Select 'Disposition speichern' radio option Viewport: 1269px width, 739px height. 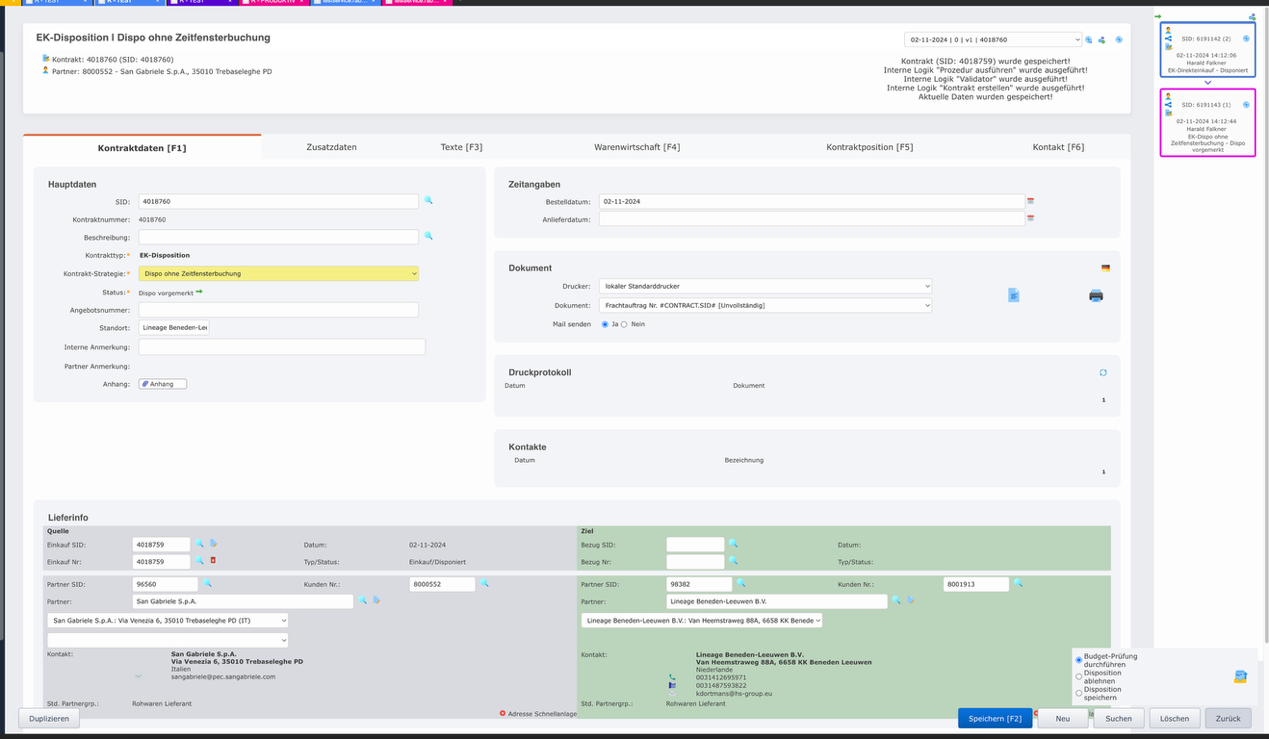click(x=1078, y=693)
